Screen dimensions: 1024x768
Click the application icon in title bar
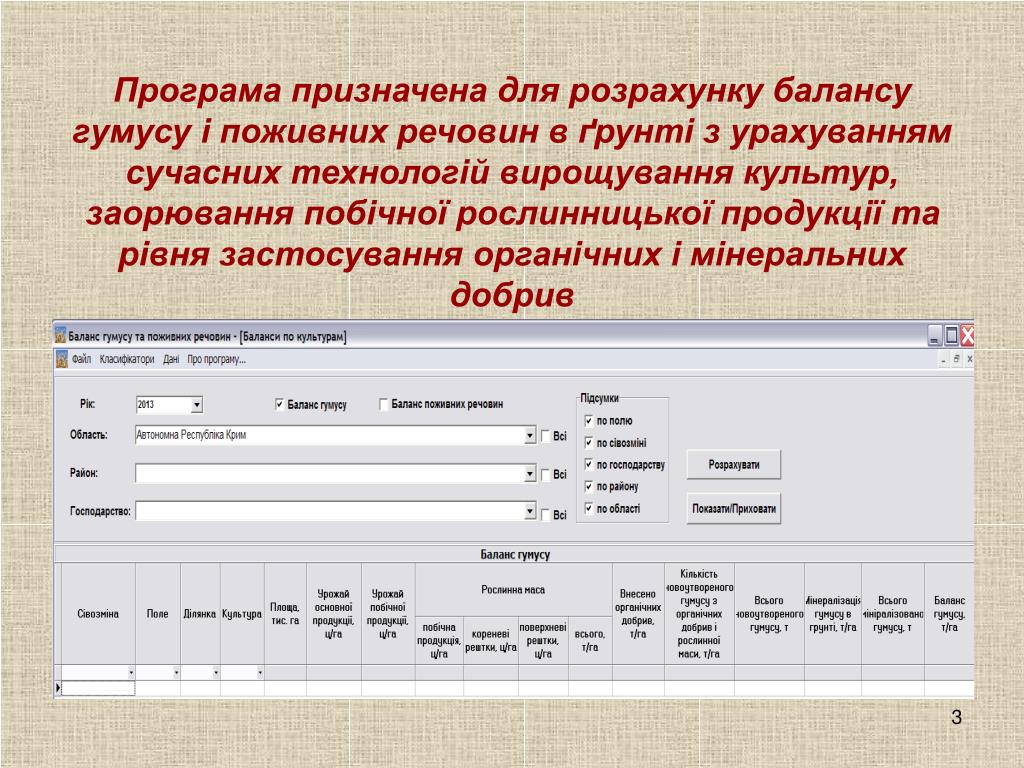[60, 336]
